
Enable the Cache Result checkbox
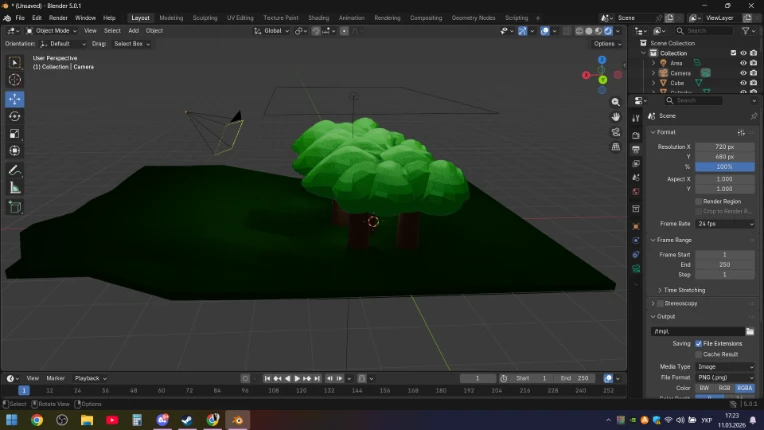click(x=698, y=355)
